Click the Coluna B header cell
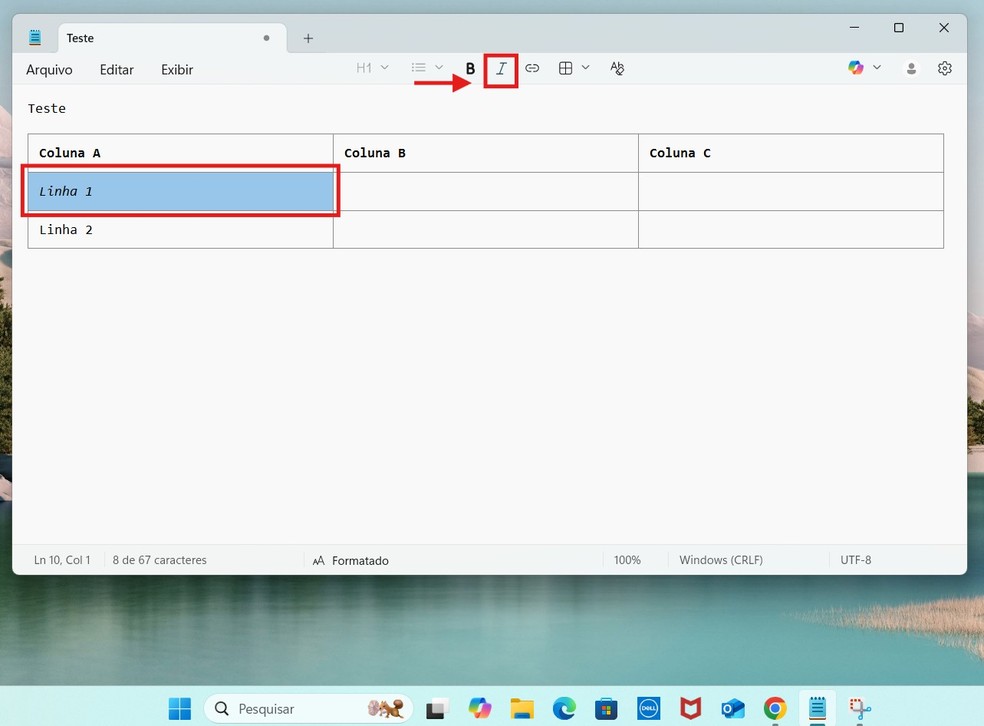Viewport: 984px width, 726px height. click(x=486, y=153)
